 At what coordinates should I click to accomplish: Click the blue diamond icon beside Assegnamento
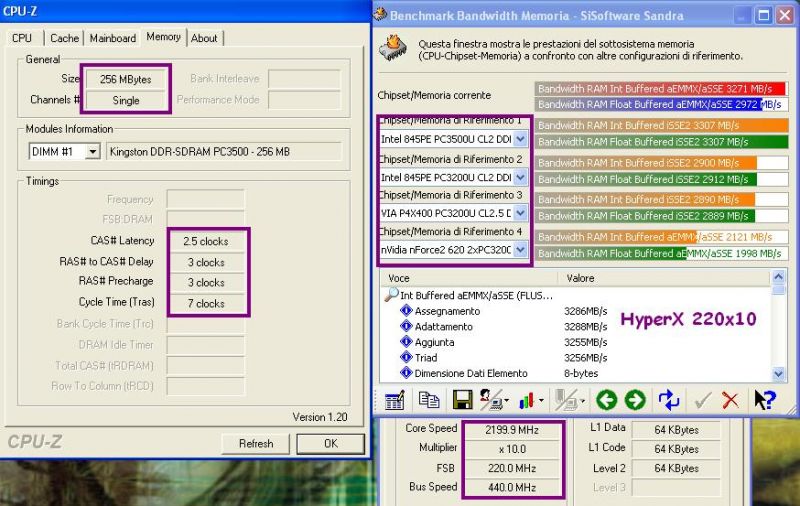tap(406, 310)
